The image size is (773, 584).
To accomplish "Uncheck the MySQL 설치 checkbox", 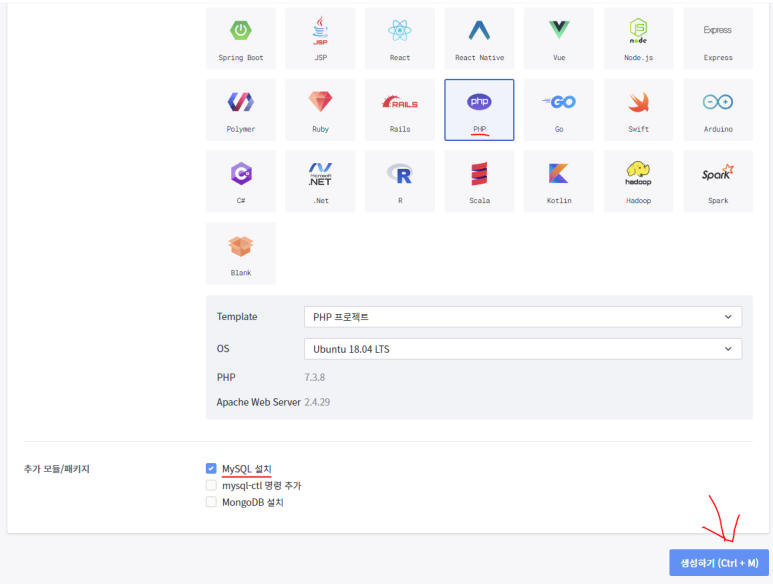I will click(211, 468).
